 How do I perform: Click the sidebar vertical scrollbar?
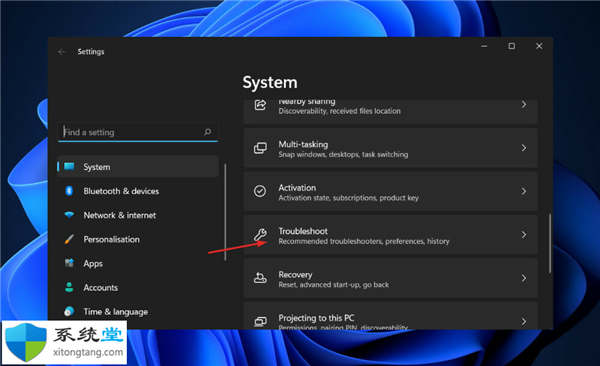point(225,212)
